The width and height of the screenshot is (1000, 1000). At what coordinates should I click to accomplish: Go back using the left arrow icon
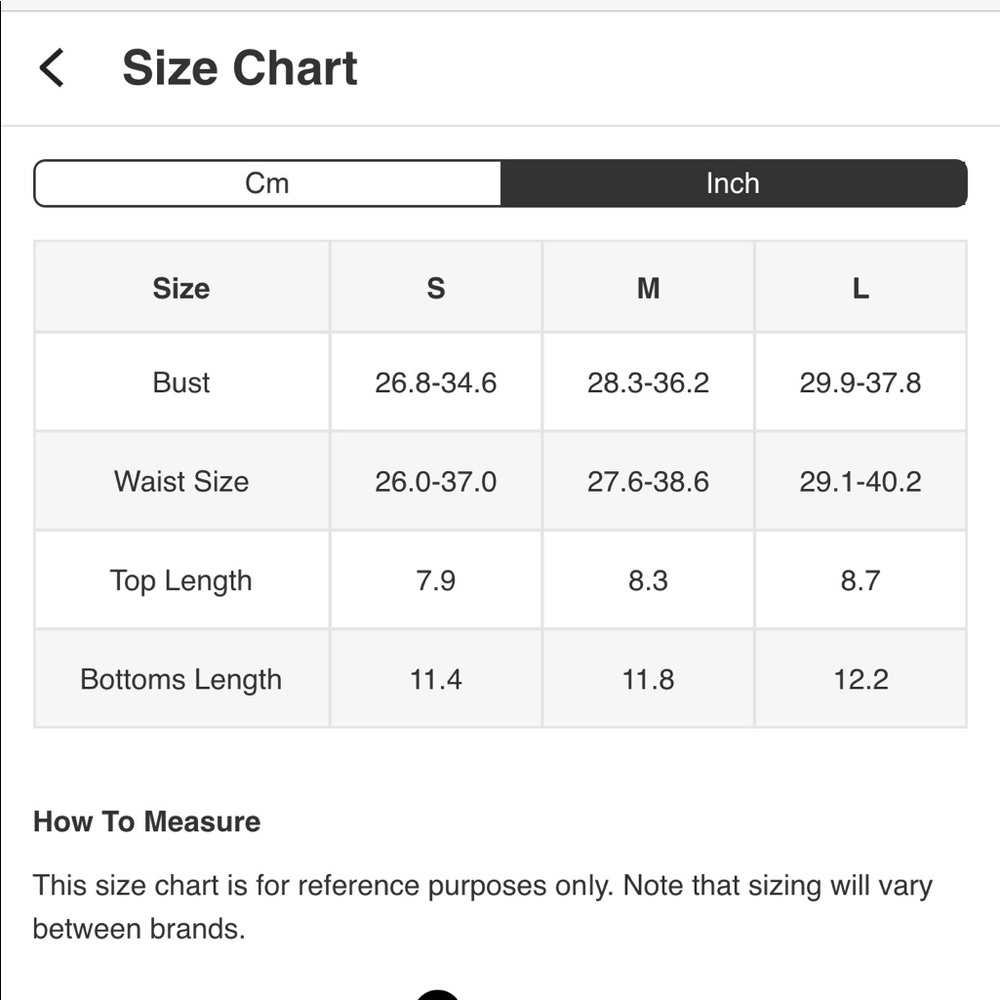[x=52, y=68]
